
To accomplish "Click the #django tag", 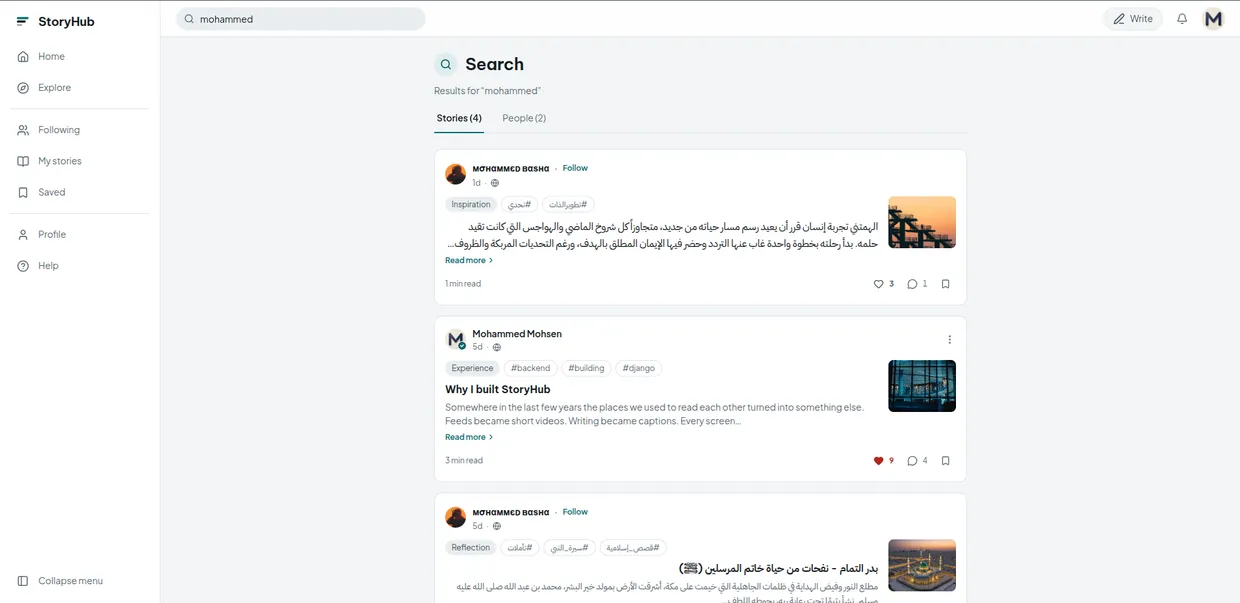I will [x=639, y=368].
